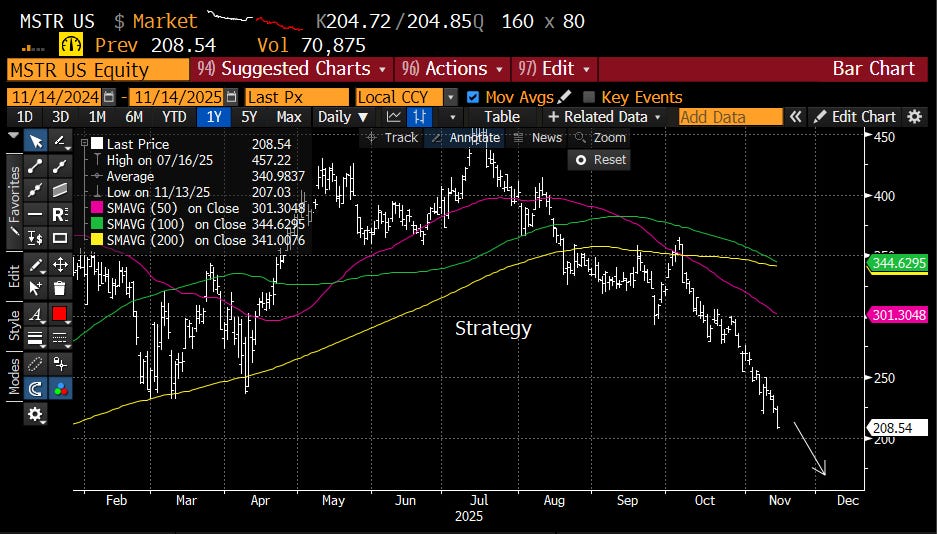Screen dimensions: 937x534
Task: Select the 1M range tab
Action: point(97,116)
